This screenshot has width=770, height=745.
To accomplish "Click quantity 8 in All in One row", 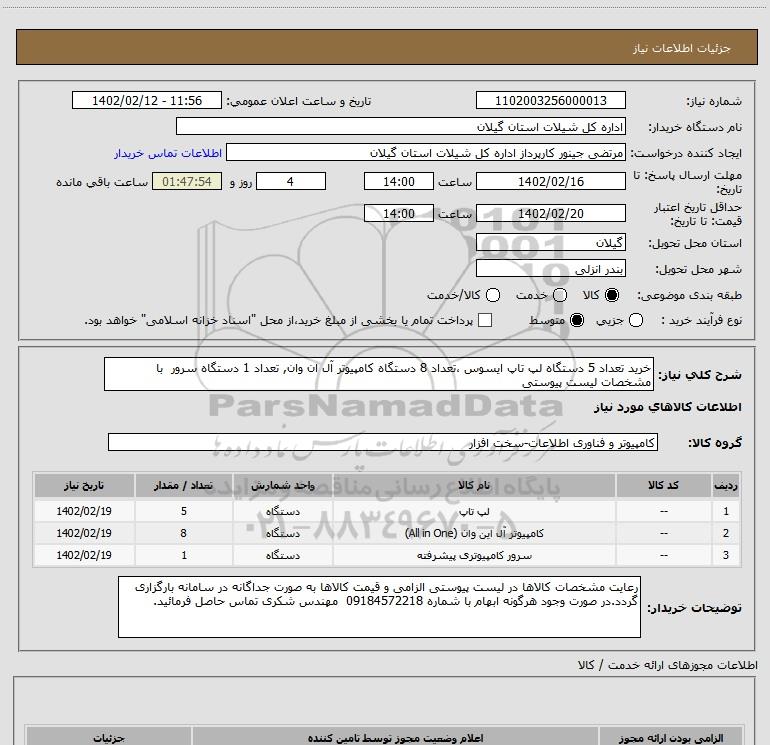I will [x=183, y=533].
